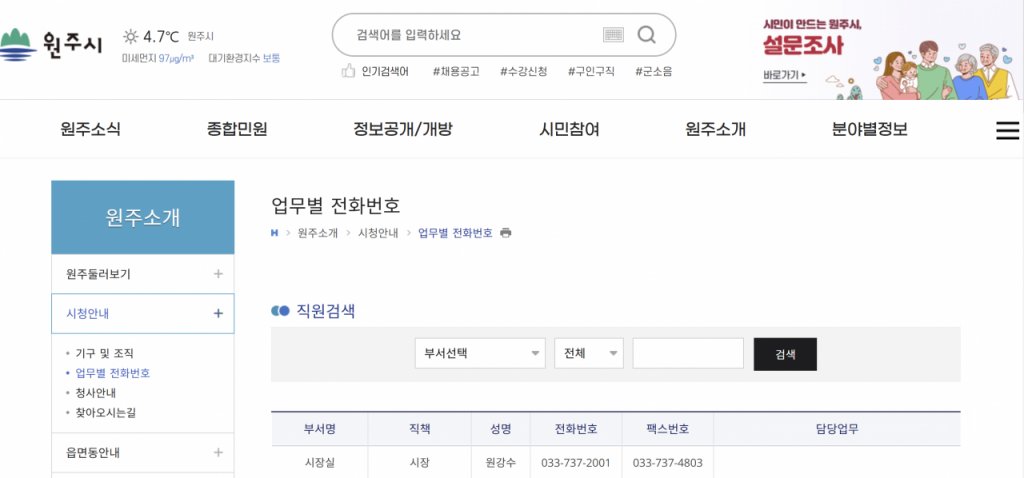Expand the 원주둘러보기 sidebar section
The image size is (1024, 478).
pos(218,274)
